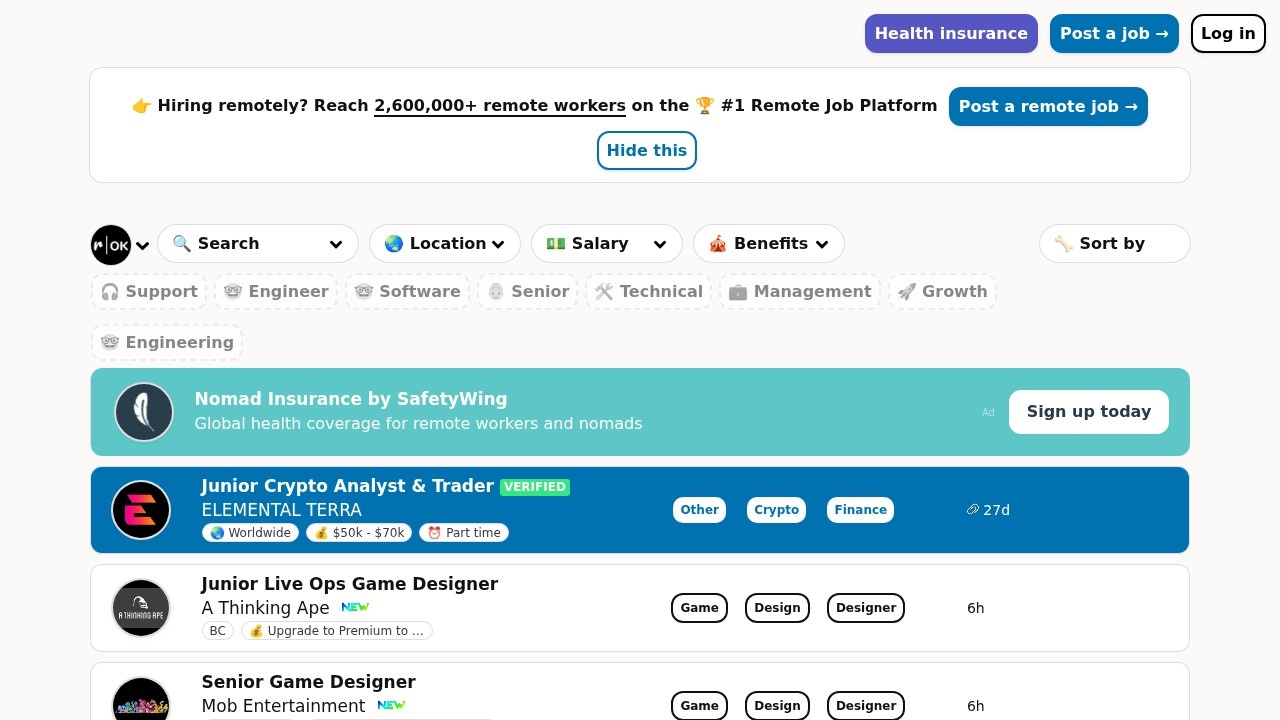
Task: Open the 2,600,000+ remote workers link
Action: (x=500, y=106)
